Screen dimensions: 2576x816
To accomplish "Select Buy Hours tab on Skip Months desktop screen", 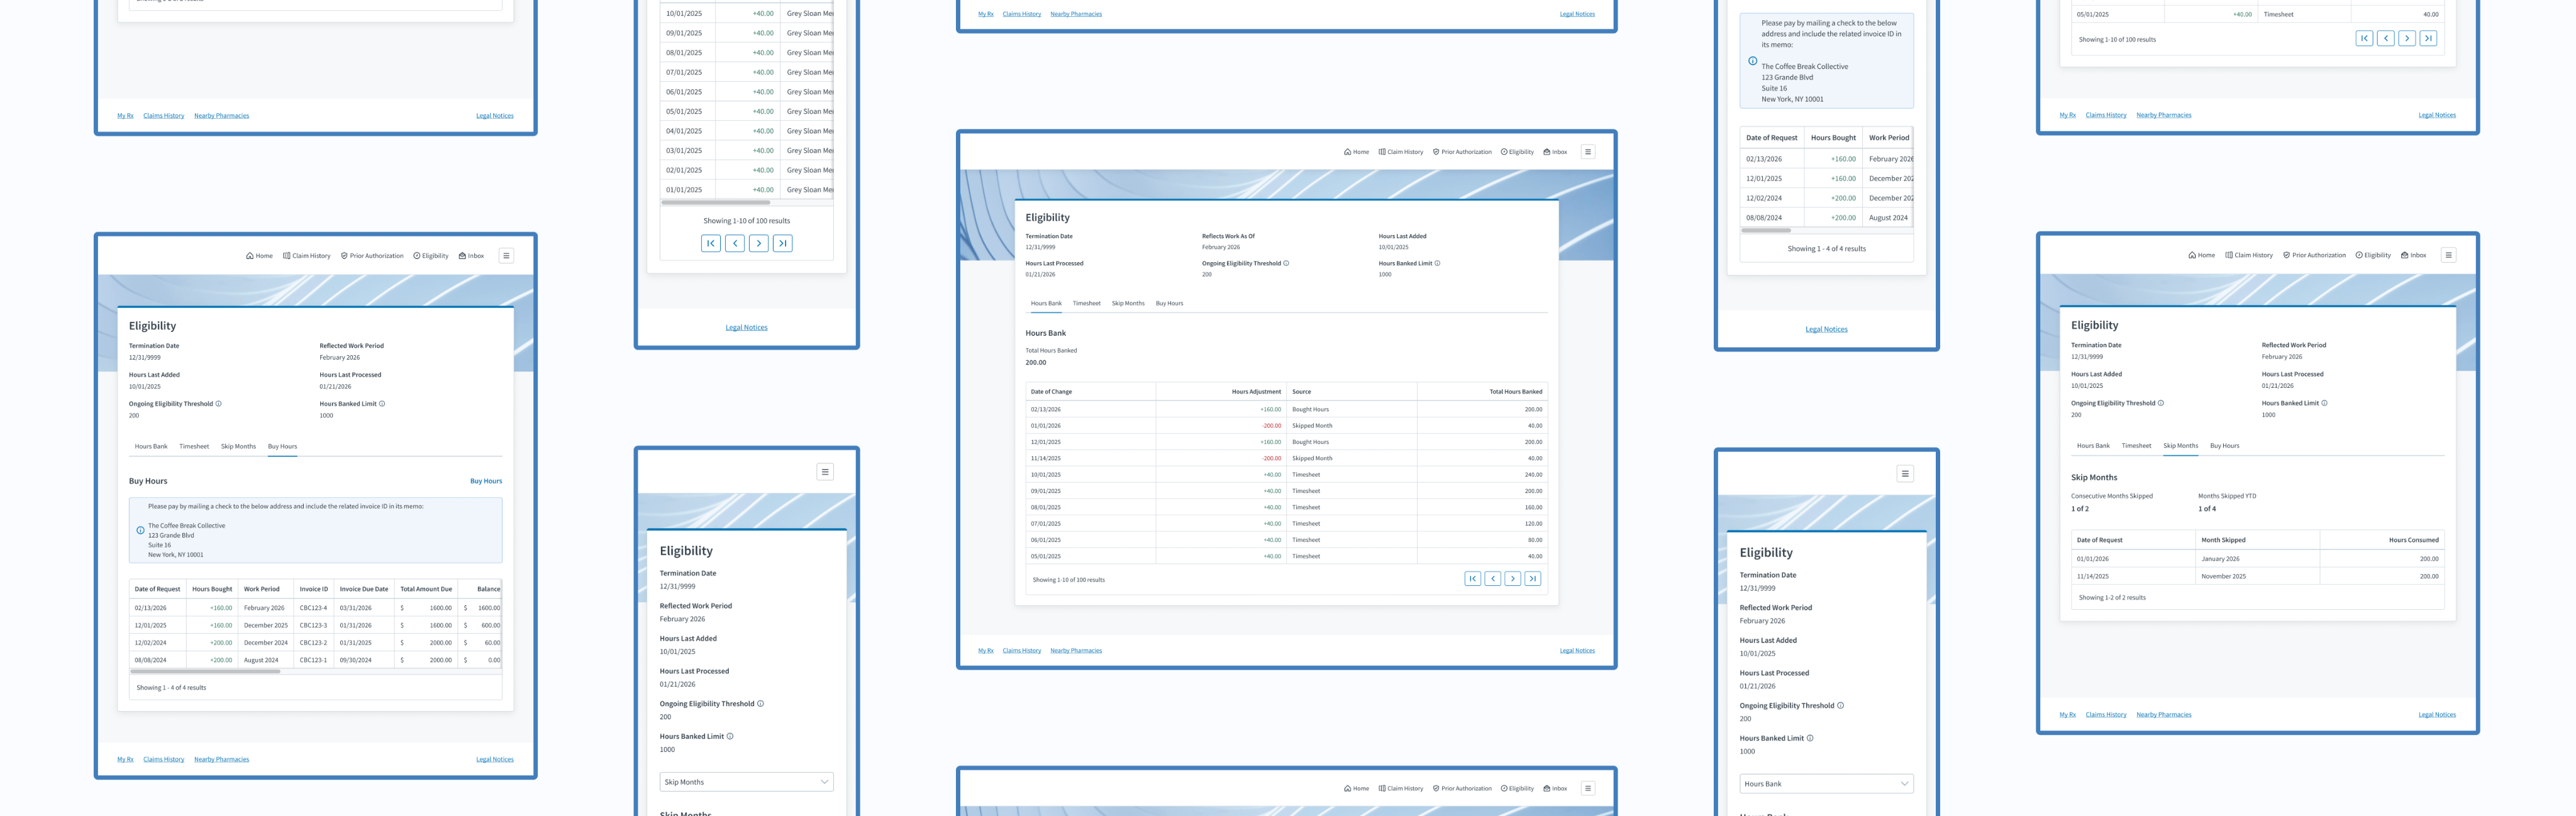I will (x=2224, y=446).
